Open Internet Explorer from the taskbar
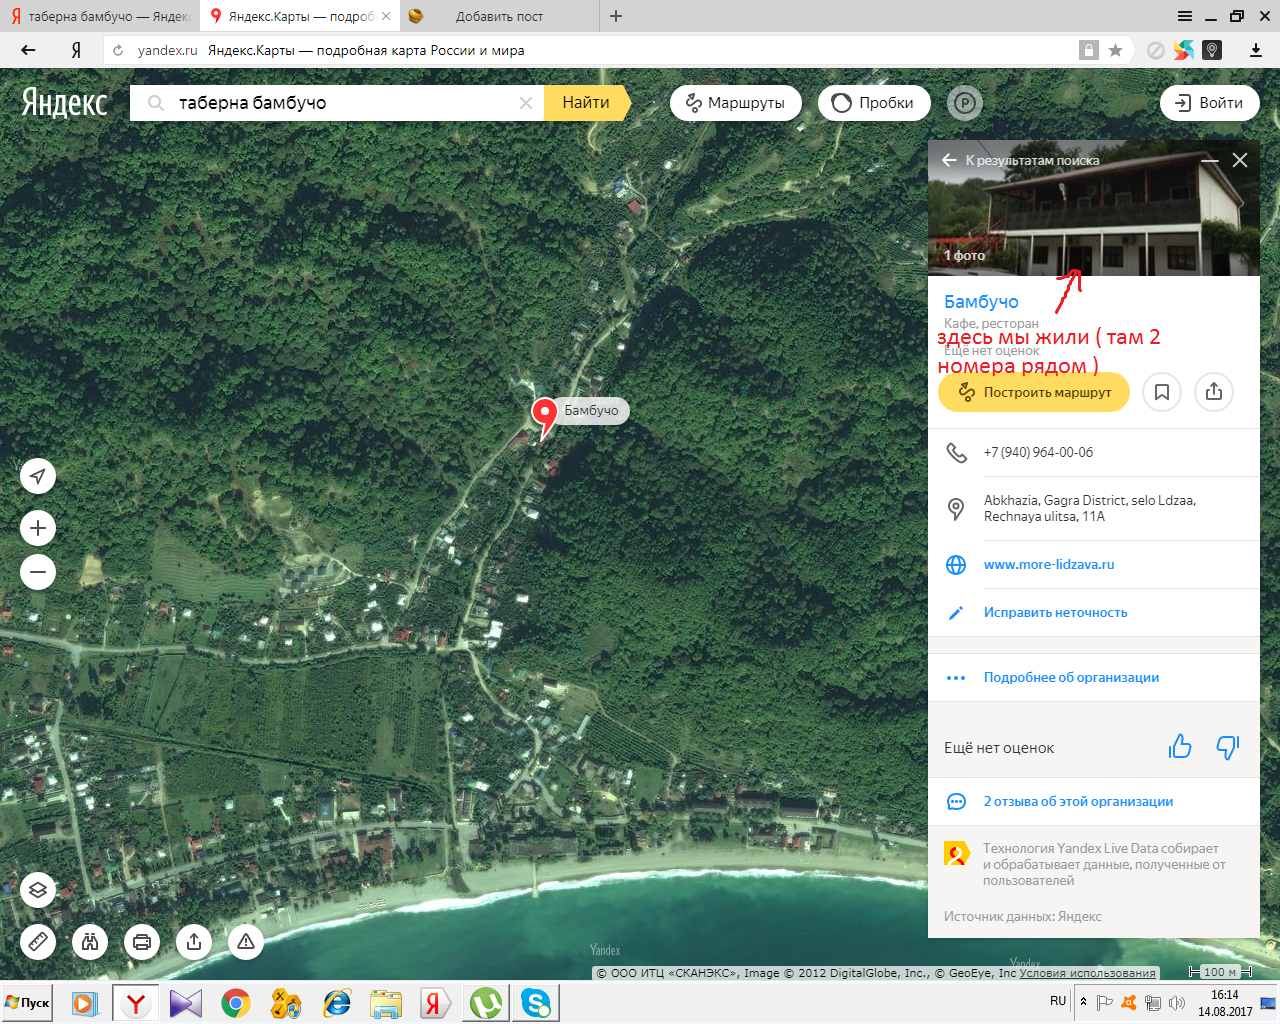This screenshot has height=1024, width=1280. pyautogui.click(x=337, y=1002)
